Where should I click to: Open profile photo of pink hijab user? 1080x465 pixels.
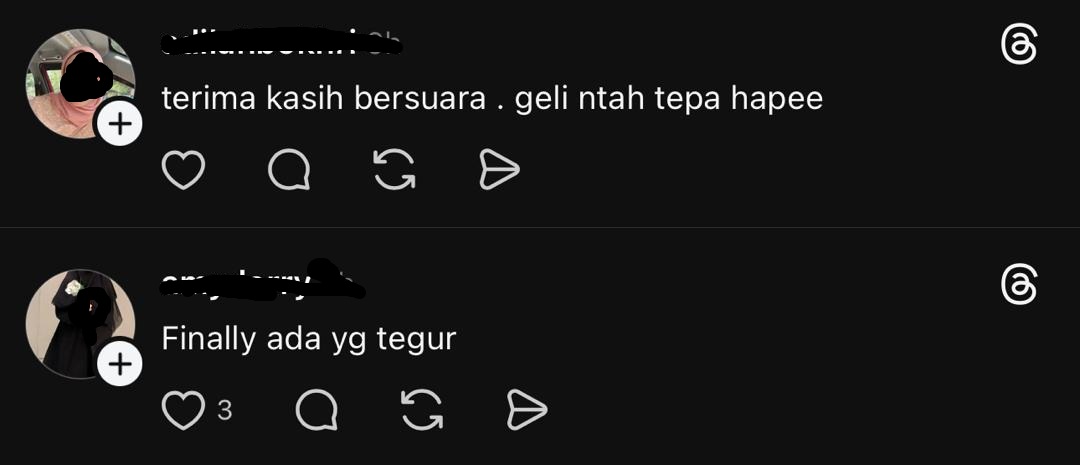point(80,83)
